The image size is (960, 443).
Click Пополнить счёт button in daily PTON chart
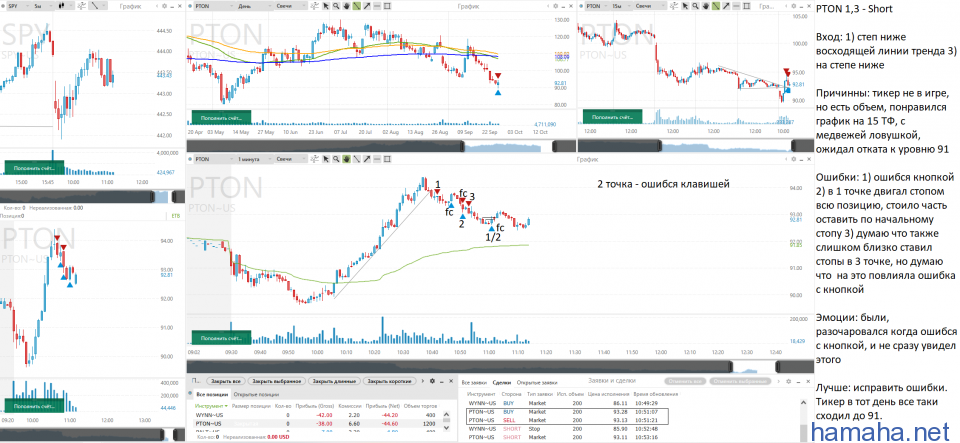(221, 117)
